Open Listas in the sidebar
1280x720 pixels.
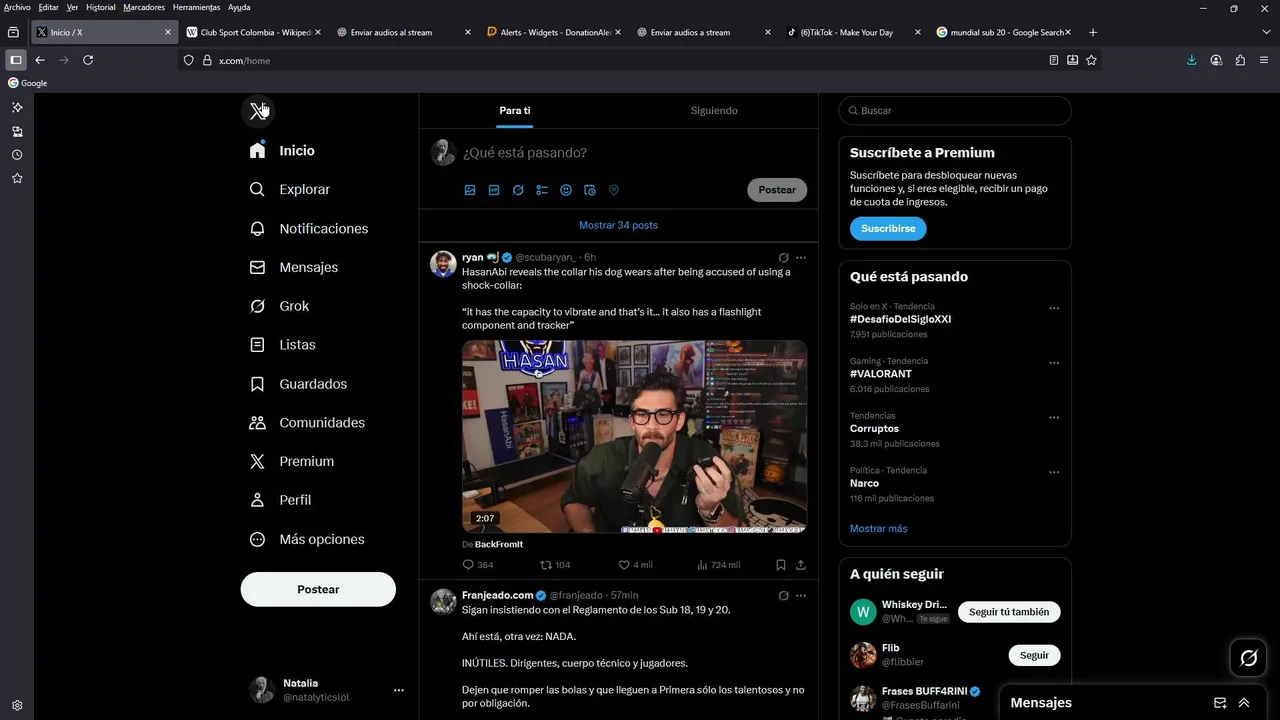click(x=283, y=344)
